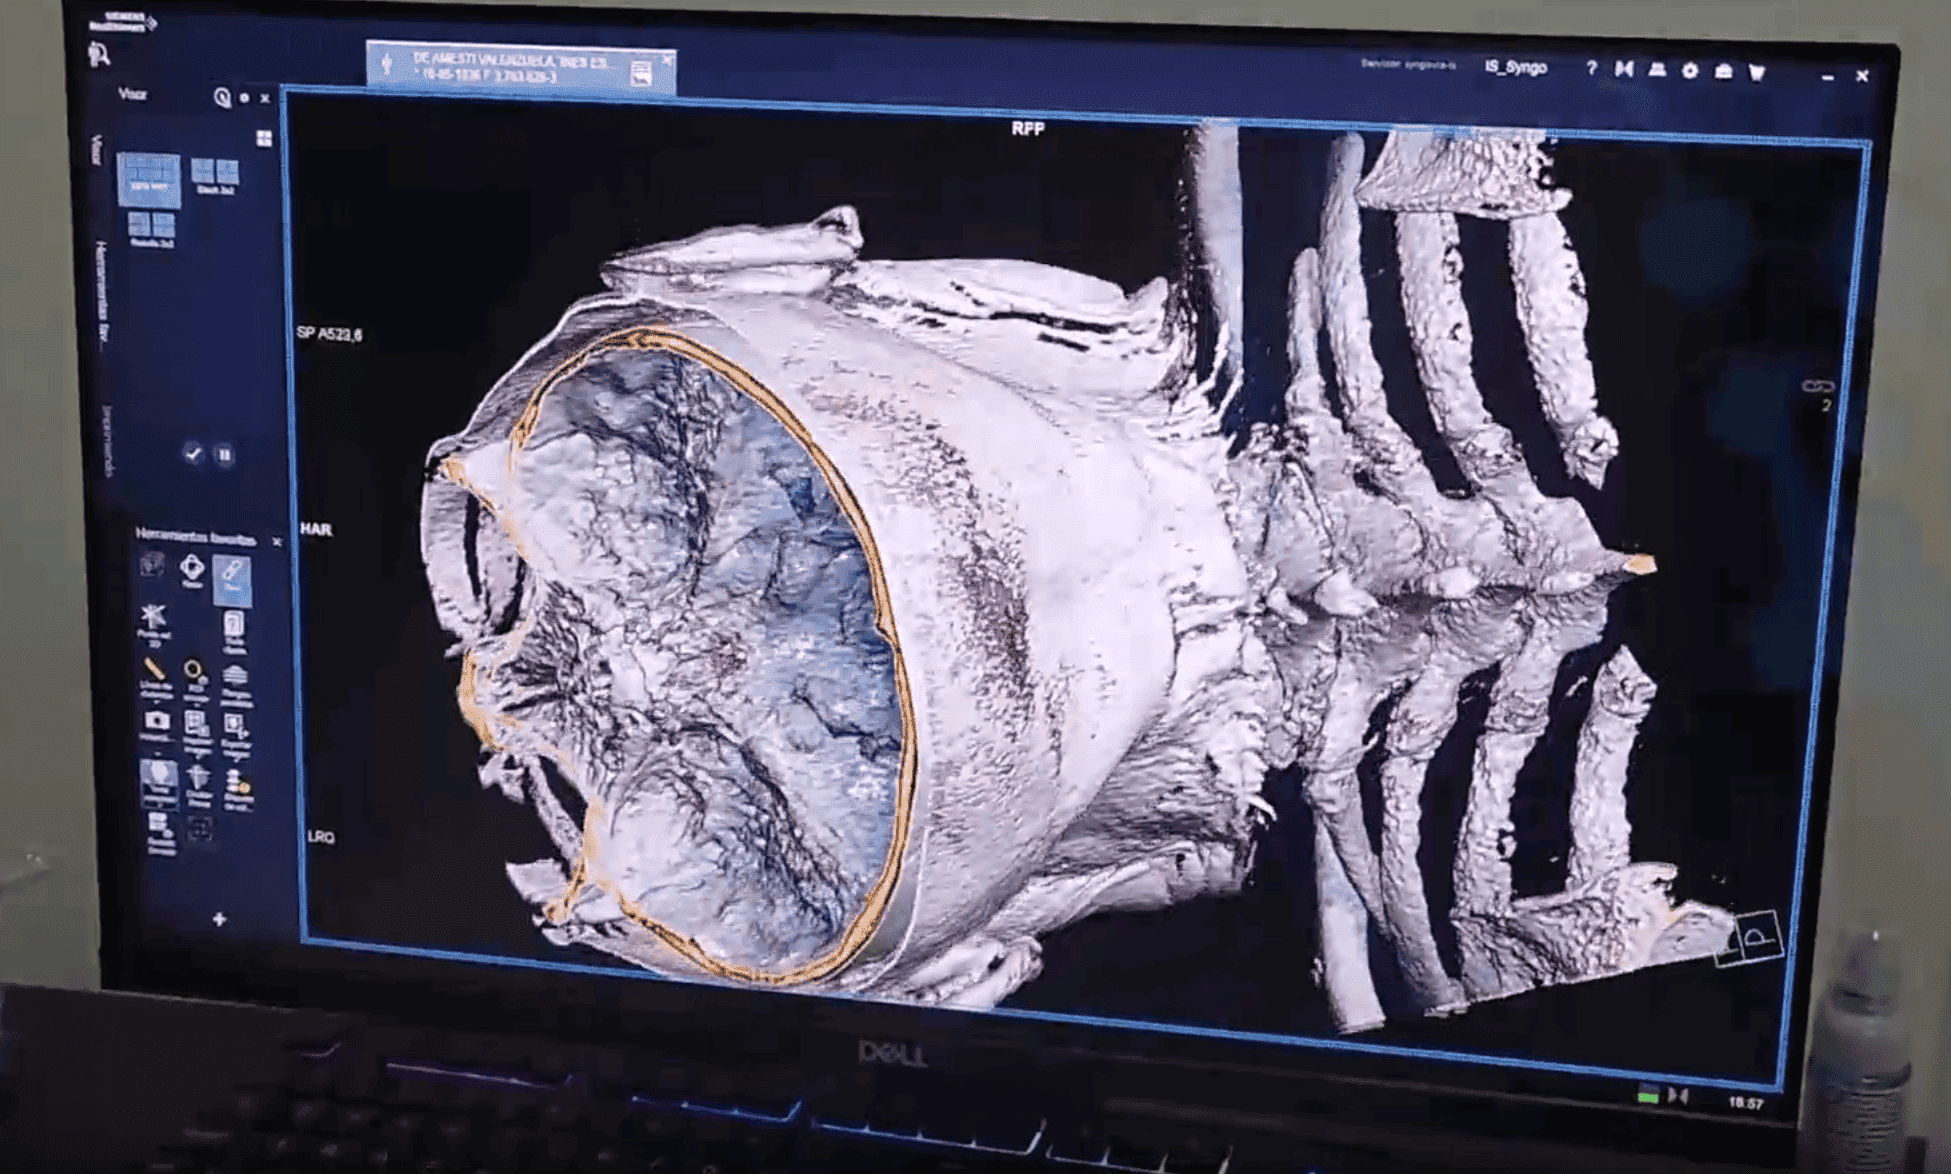Click the plus button to add tools
This screenshot has width=1951, height=1174.
click(219, 918)
